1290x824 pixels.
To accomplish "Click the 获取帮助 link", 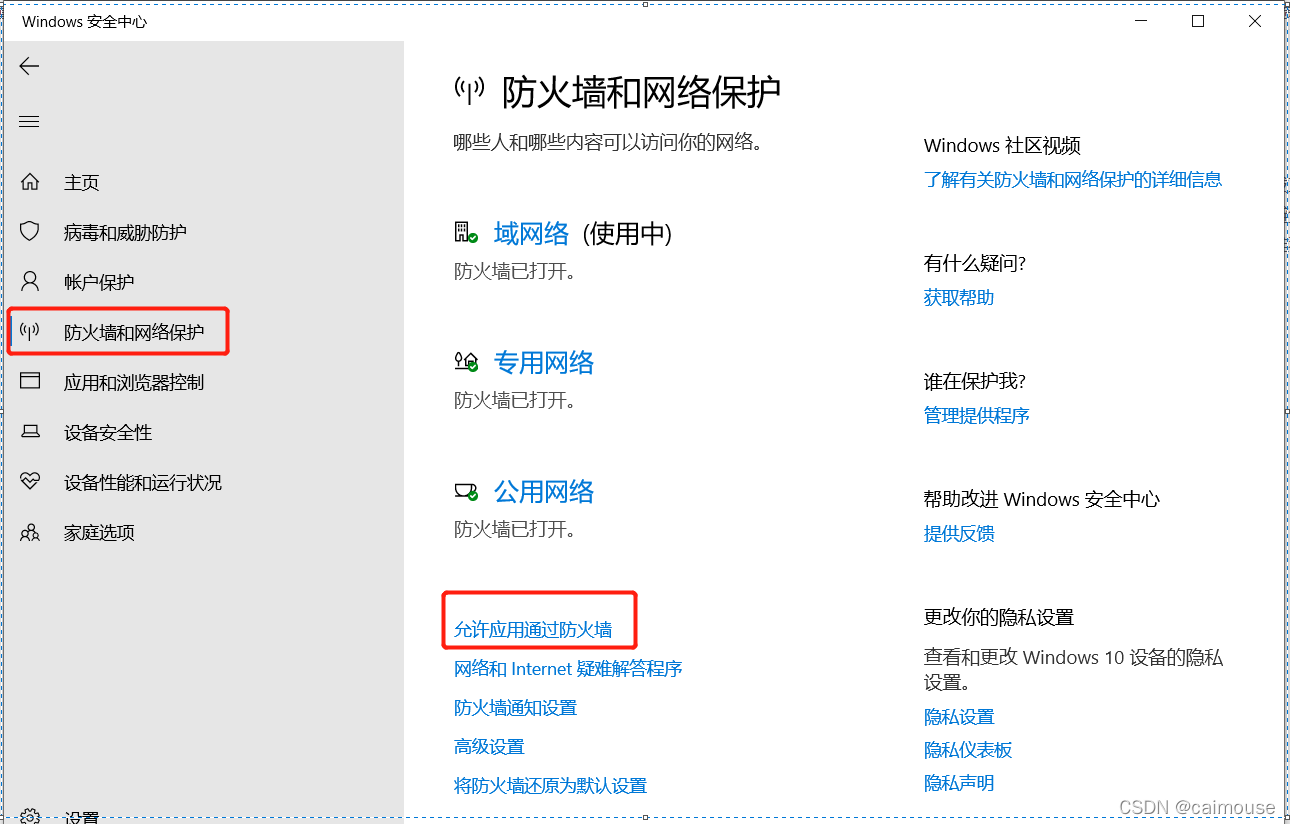I will (959, 297).
